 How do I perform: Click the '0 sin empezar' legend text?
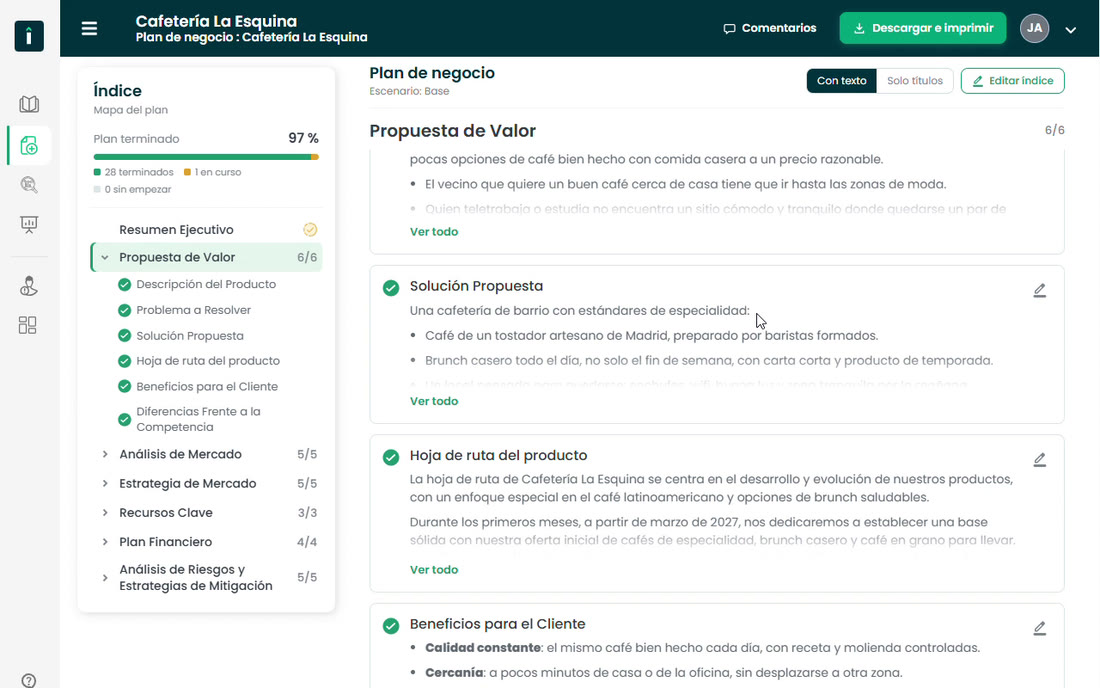tap(138, 189)
